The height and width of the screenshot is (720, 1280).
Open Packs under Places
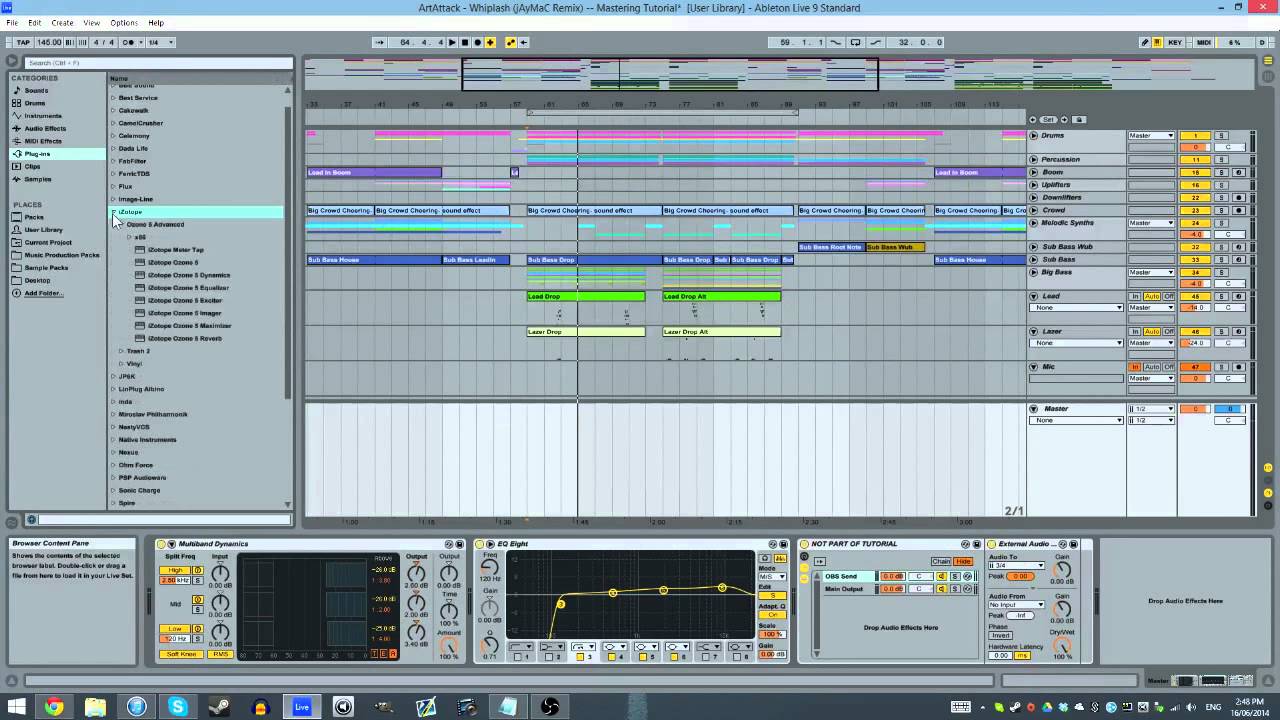click(x=34, y=217)
